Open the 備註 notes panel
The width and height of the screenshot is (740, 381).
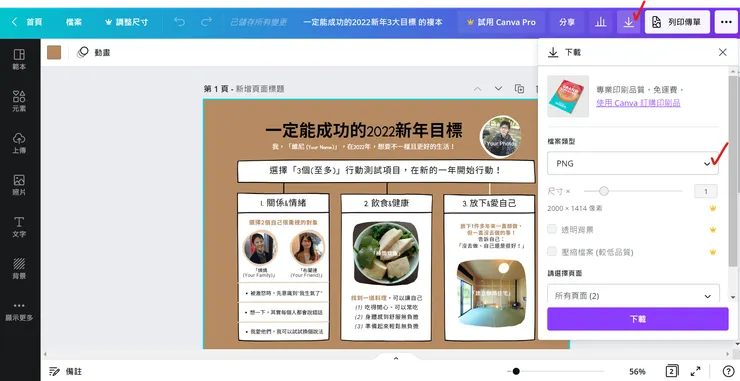pyautogui.click(x=66, y=372)
